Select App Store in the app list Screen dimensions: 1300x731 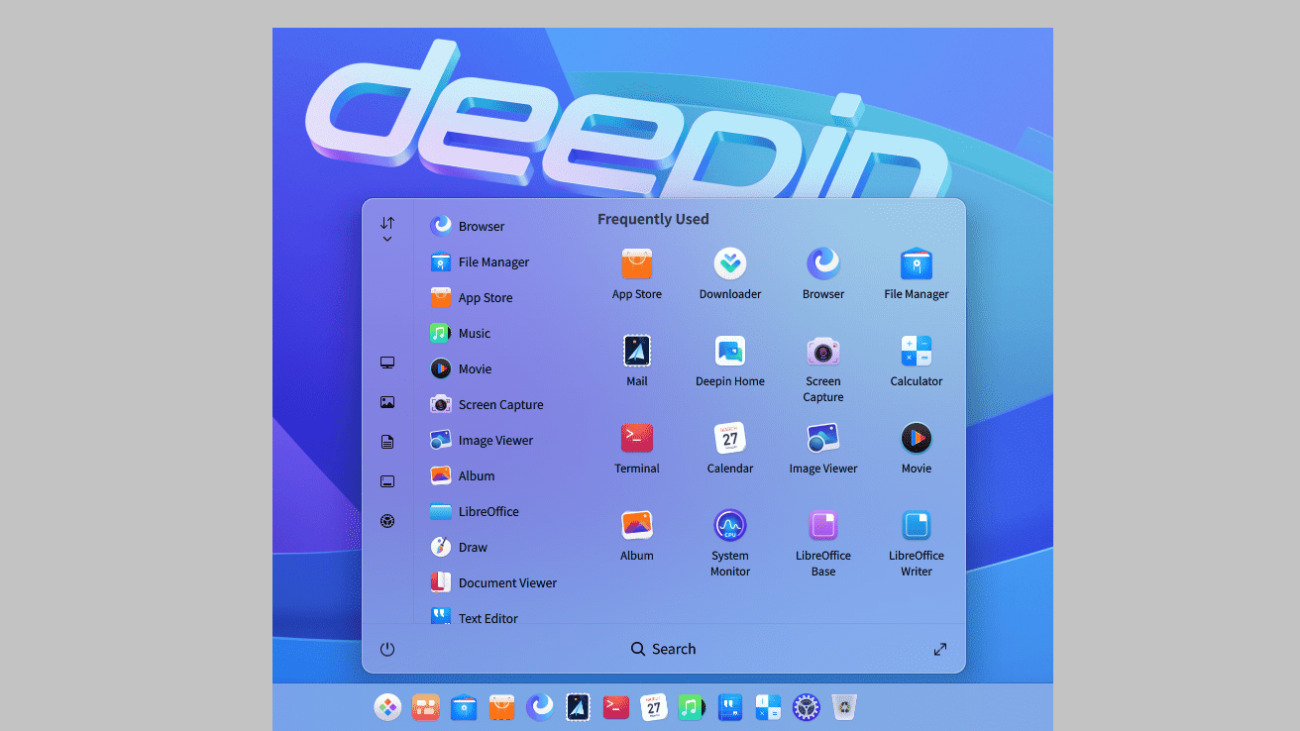[471, 298]
